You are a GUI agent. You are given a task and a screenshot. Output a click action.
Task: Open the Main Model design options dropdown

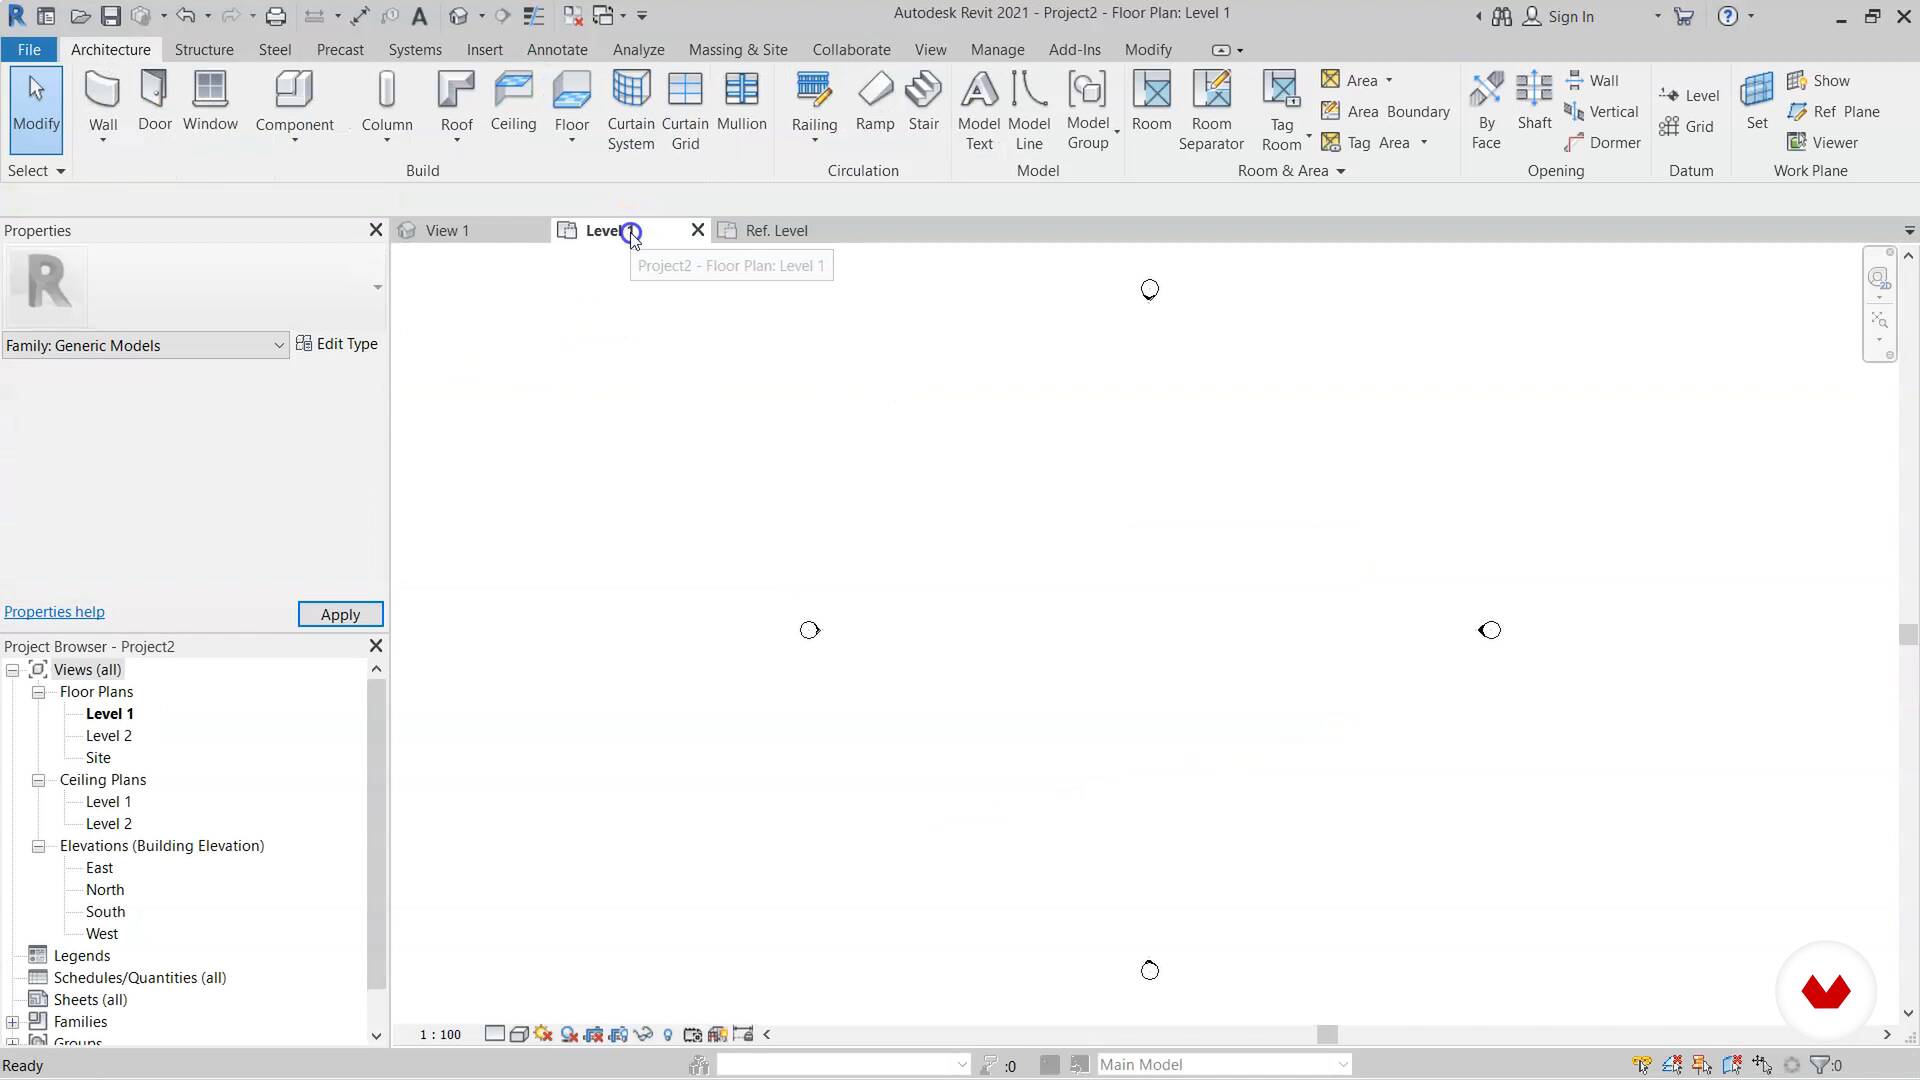point(1224,1065)
